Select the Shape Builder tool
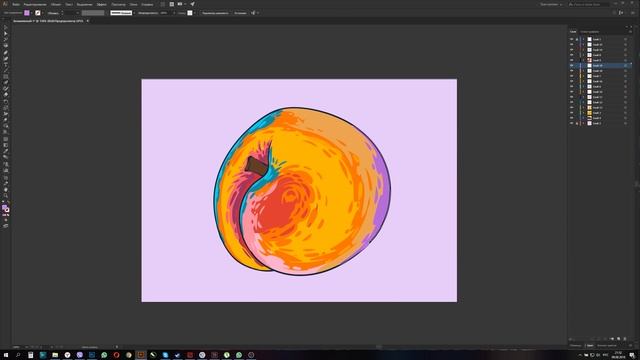Viewport: 640px width, 360px height. (5, 127)
